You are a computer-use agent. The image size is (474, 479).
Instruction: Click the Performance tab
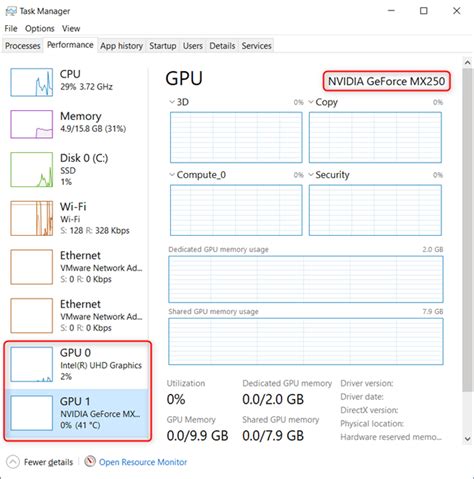(70, 45)
